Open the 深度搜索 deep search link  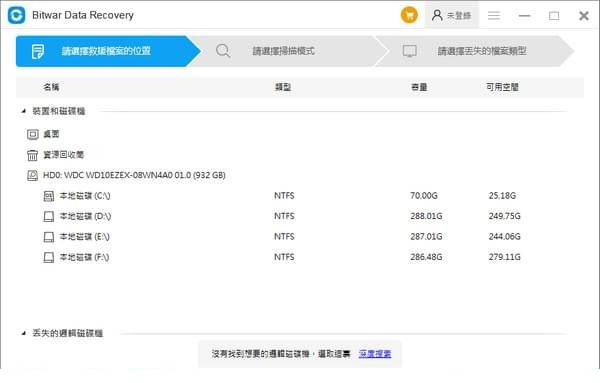375,354
